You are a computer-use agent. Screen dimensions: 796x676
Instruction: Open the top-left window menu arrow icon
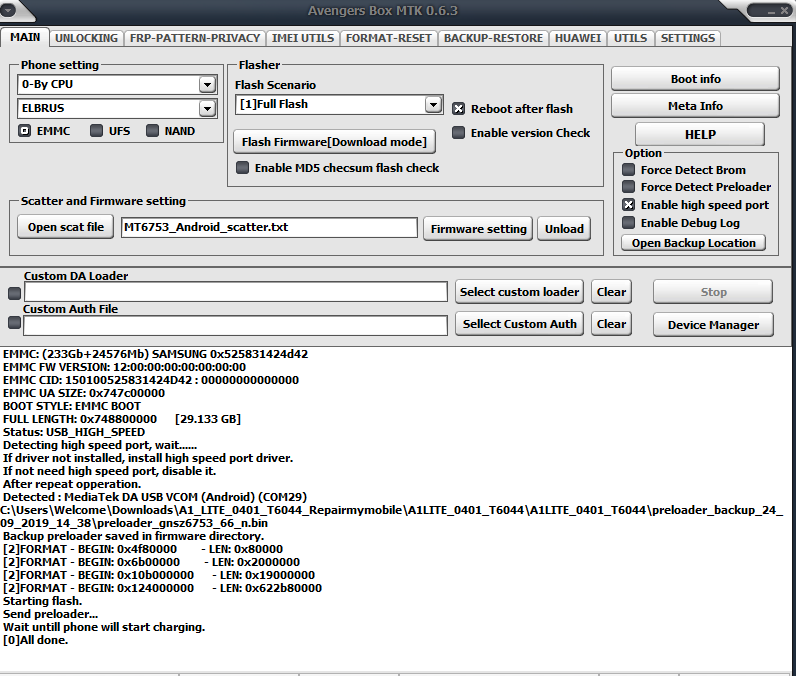7,9
